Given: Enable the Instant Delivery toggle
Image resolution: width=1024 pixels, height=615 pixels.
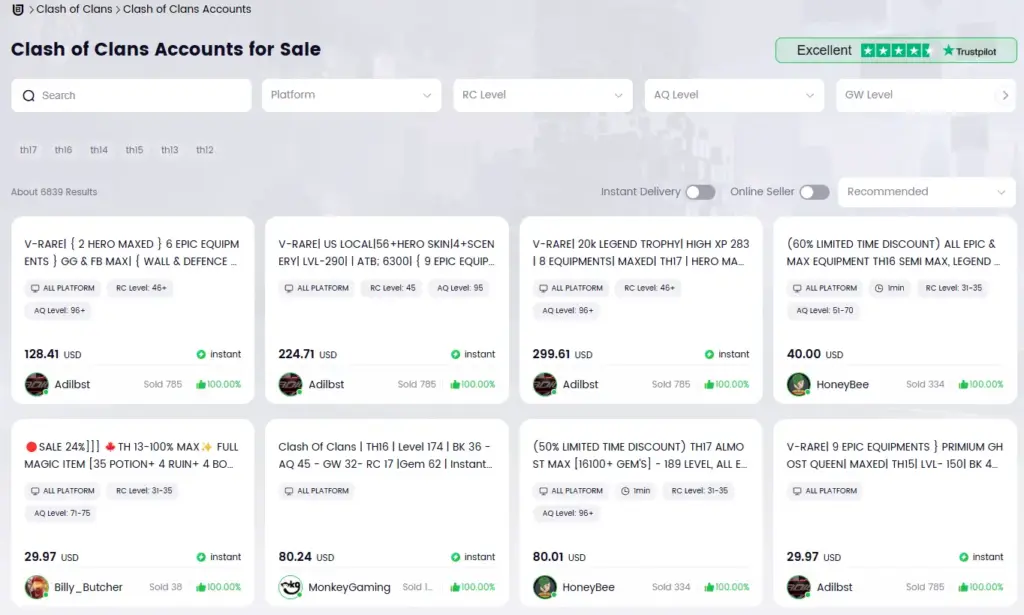Looking at the screenshot, I should click(700, 192).
